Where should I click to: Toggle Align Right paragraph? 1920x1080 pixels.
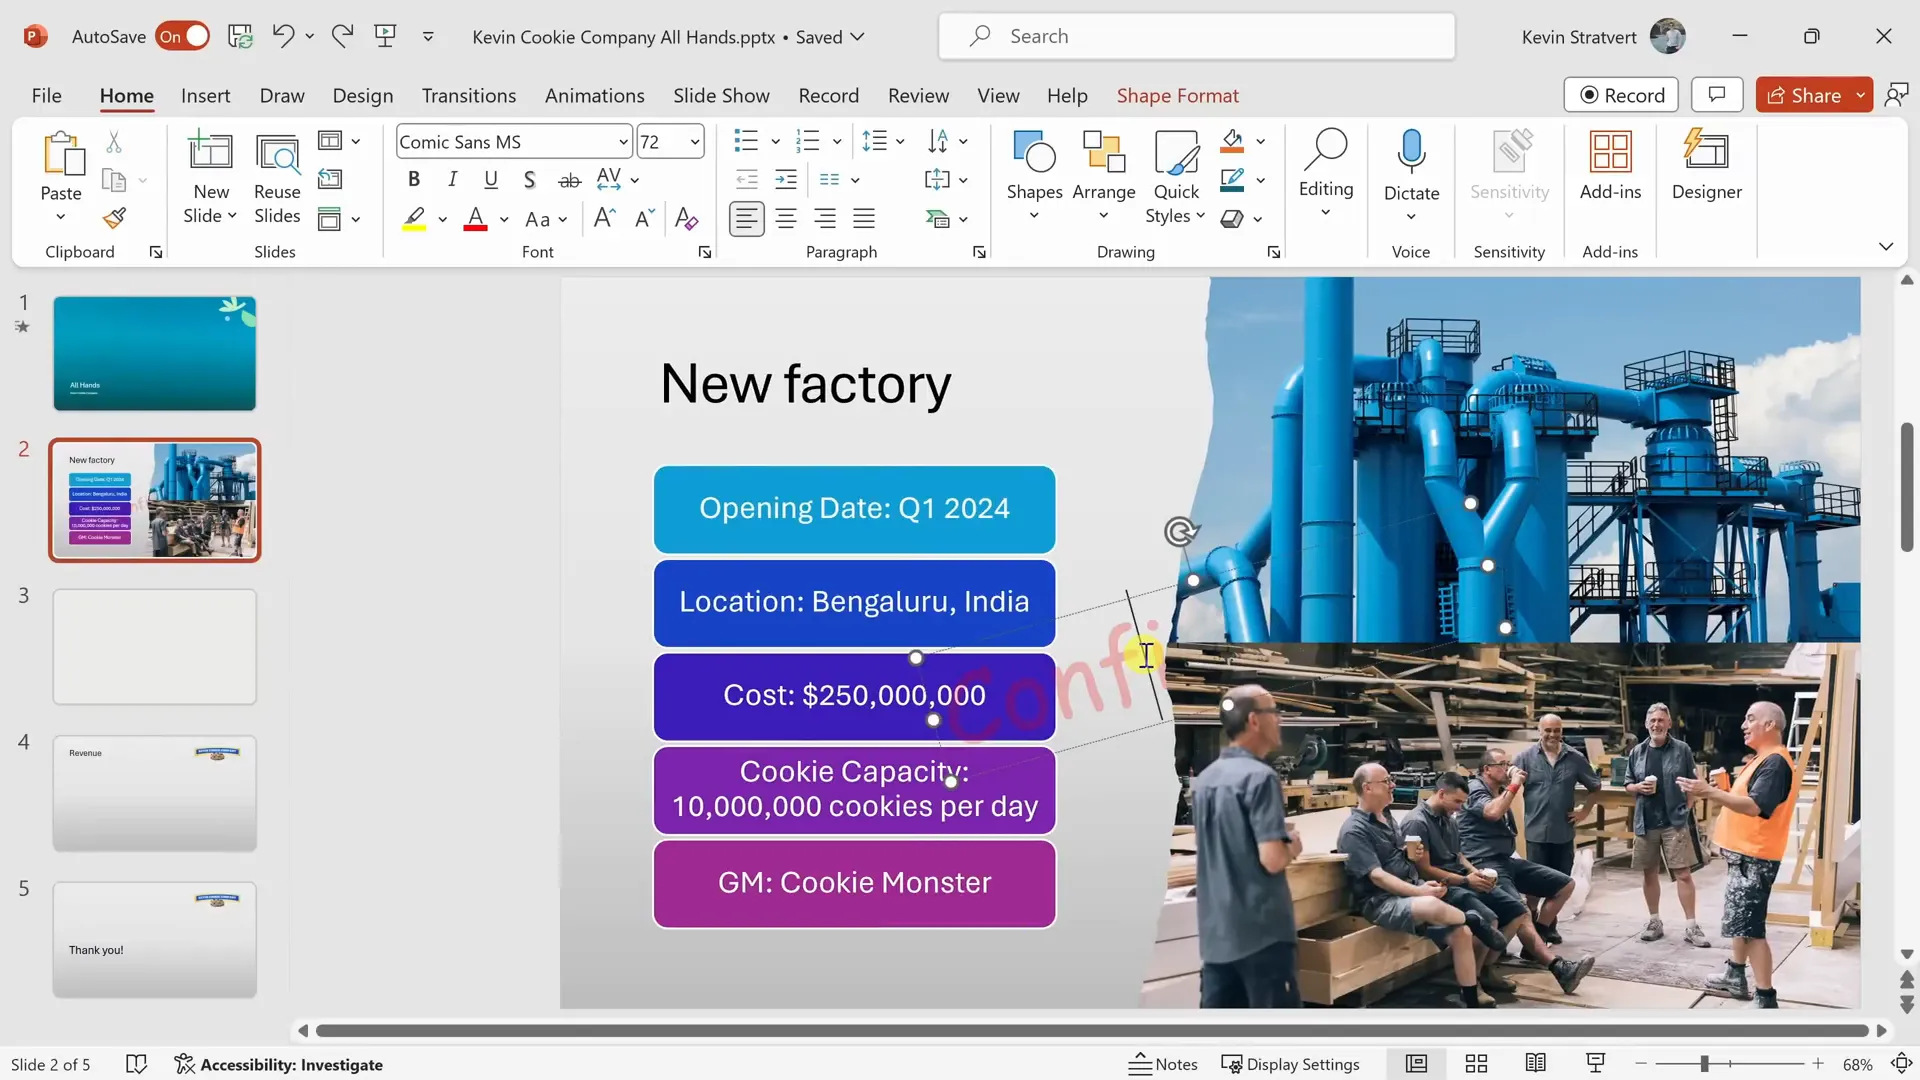pos(825,218)
